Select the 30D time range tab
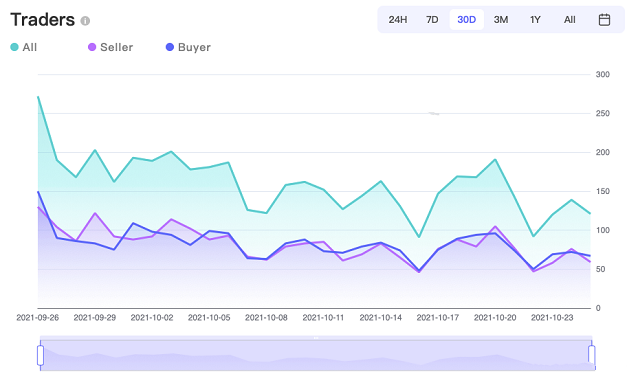The width and height of the screenshot is (632, 382). coord(467,20)
